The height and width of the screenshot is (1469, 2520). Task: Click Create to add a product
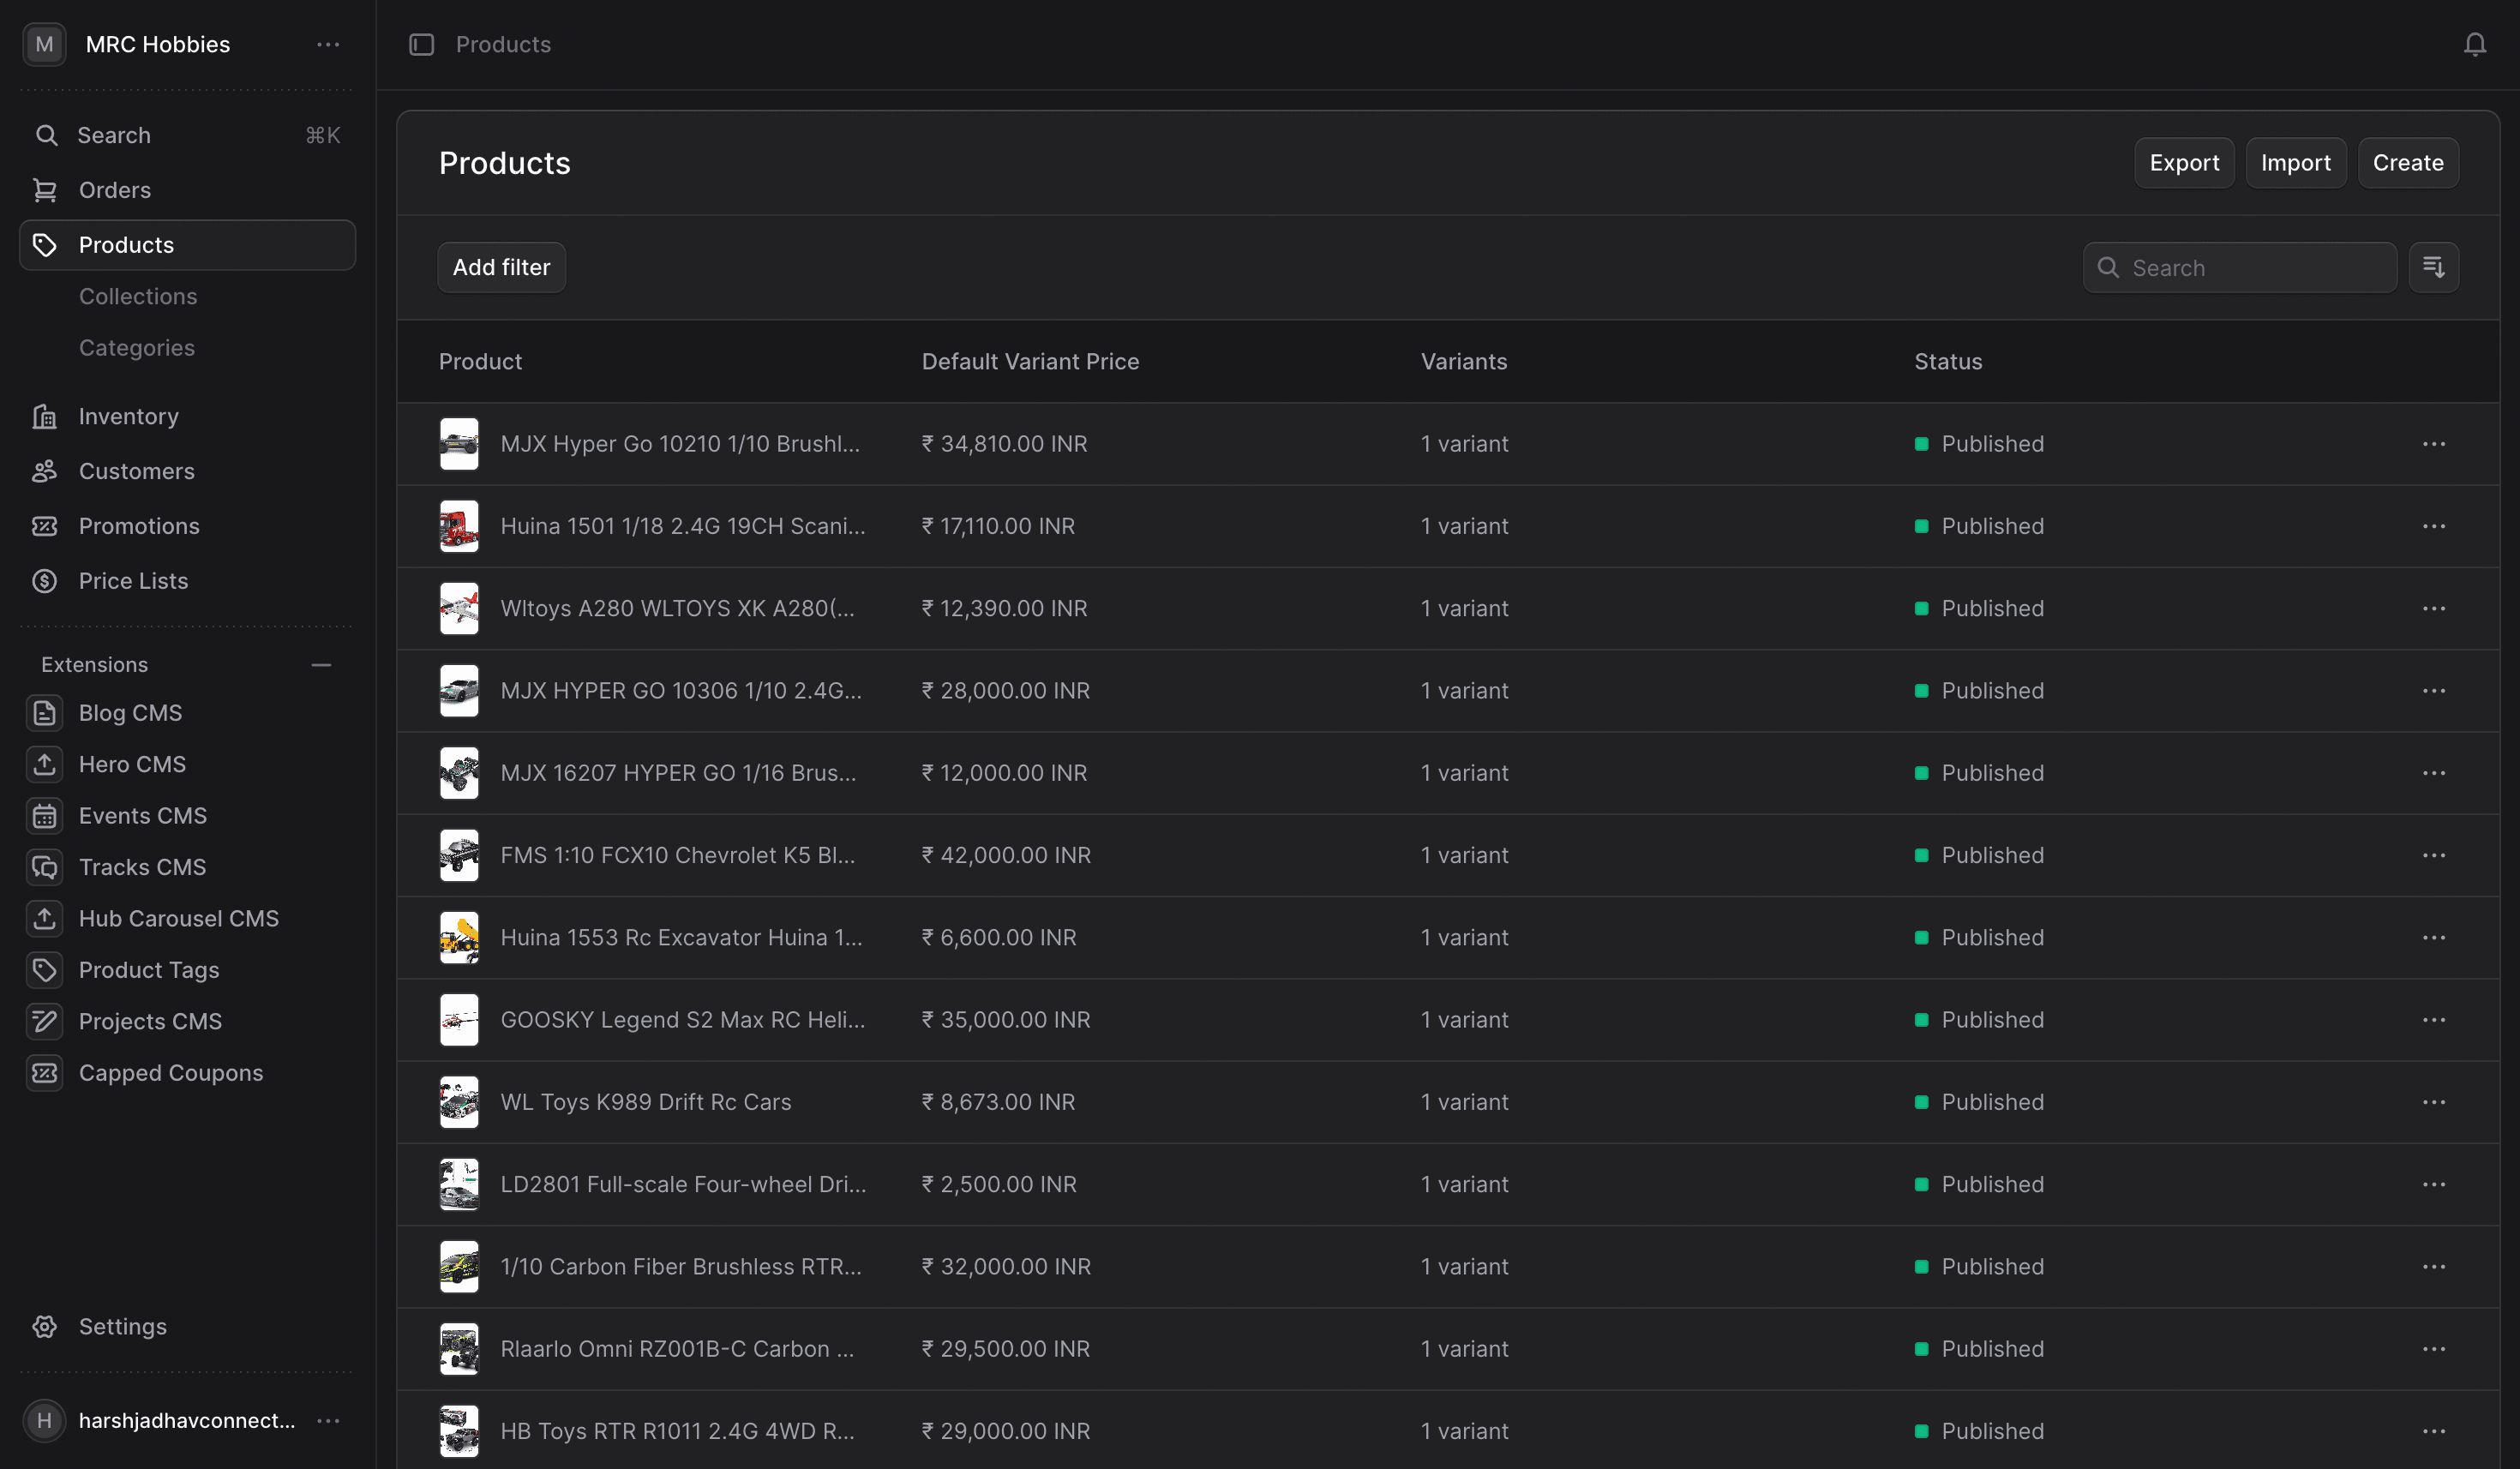pyautogui.click(x=2408, y=163)
